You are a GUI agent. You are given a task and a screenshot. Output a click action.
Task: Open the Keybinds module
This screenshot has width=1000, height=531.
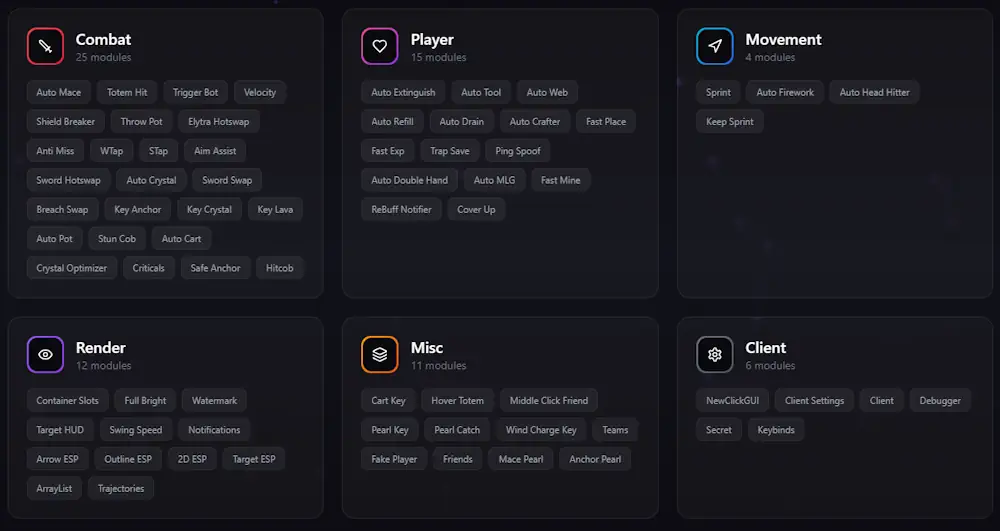tap(774, 430)
